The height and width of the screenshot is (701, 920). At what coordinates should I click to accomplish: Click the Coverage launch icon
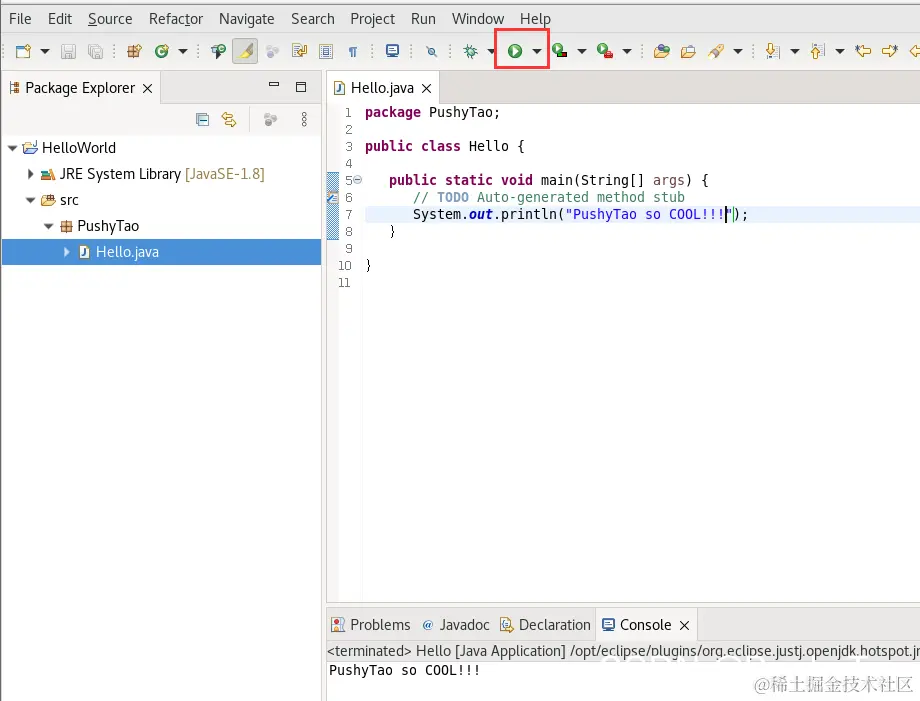click(x=559, y=52)
